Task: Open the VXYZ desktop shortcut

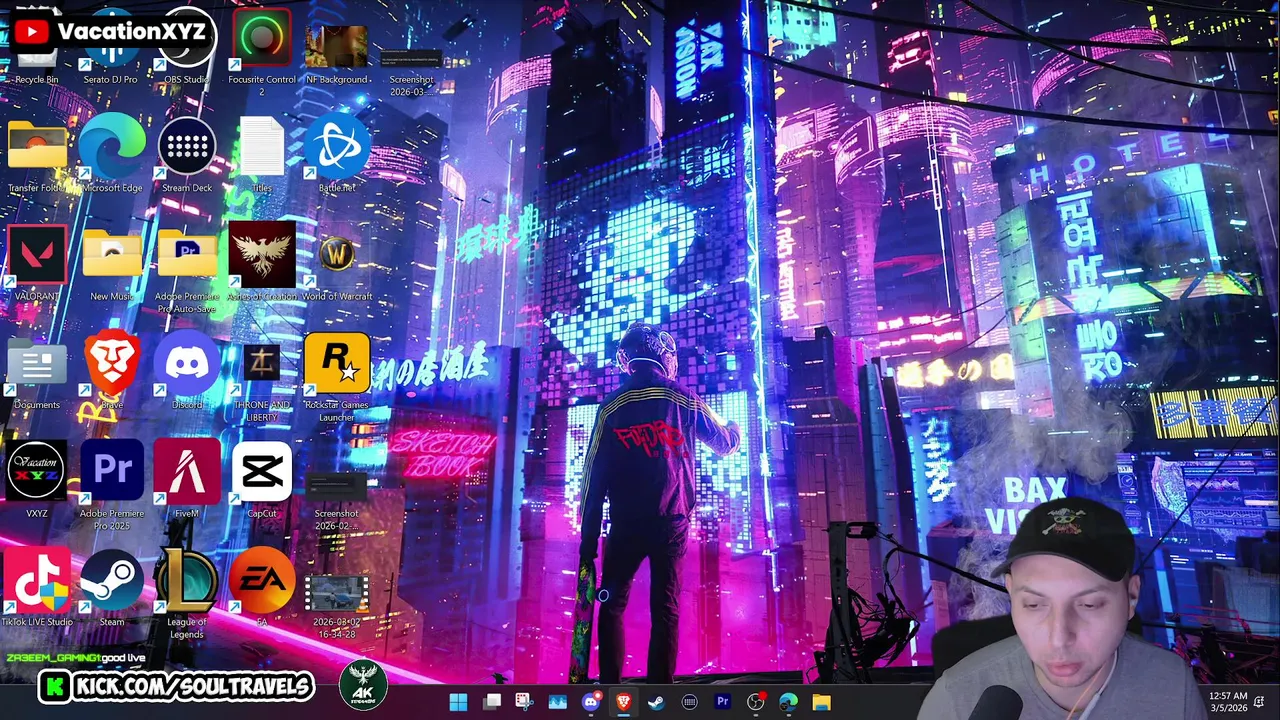Action: (x=37, y=480)
